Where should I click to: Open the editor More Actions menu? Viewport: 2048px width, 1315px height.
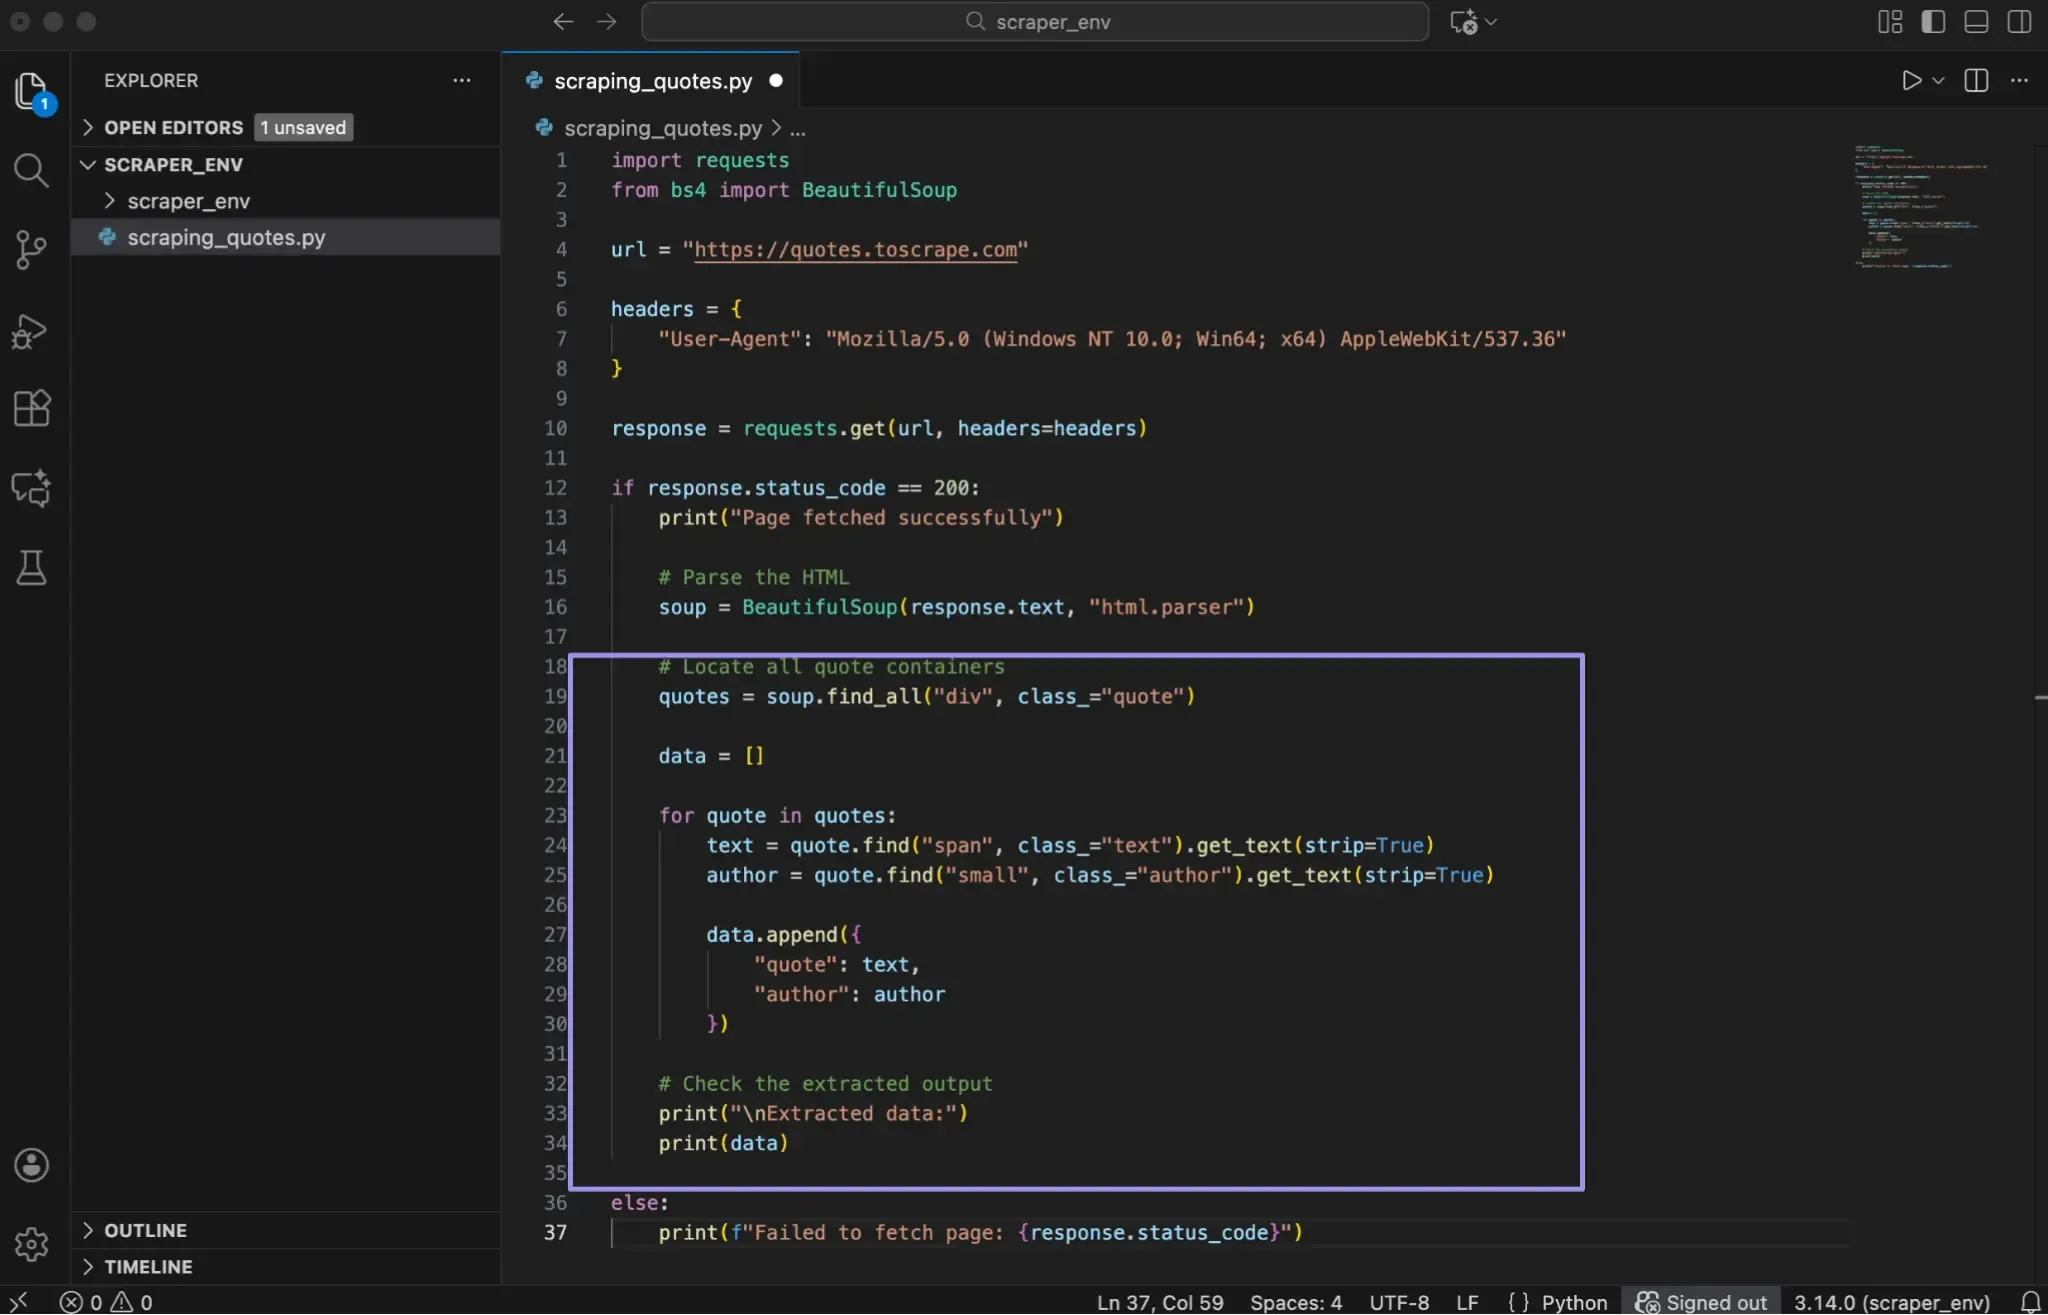2020,81
